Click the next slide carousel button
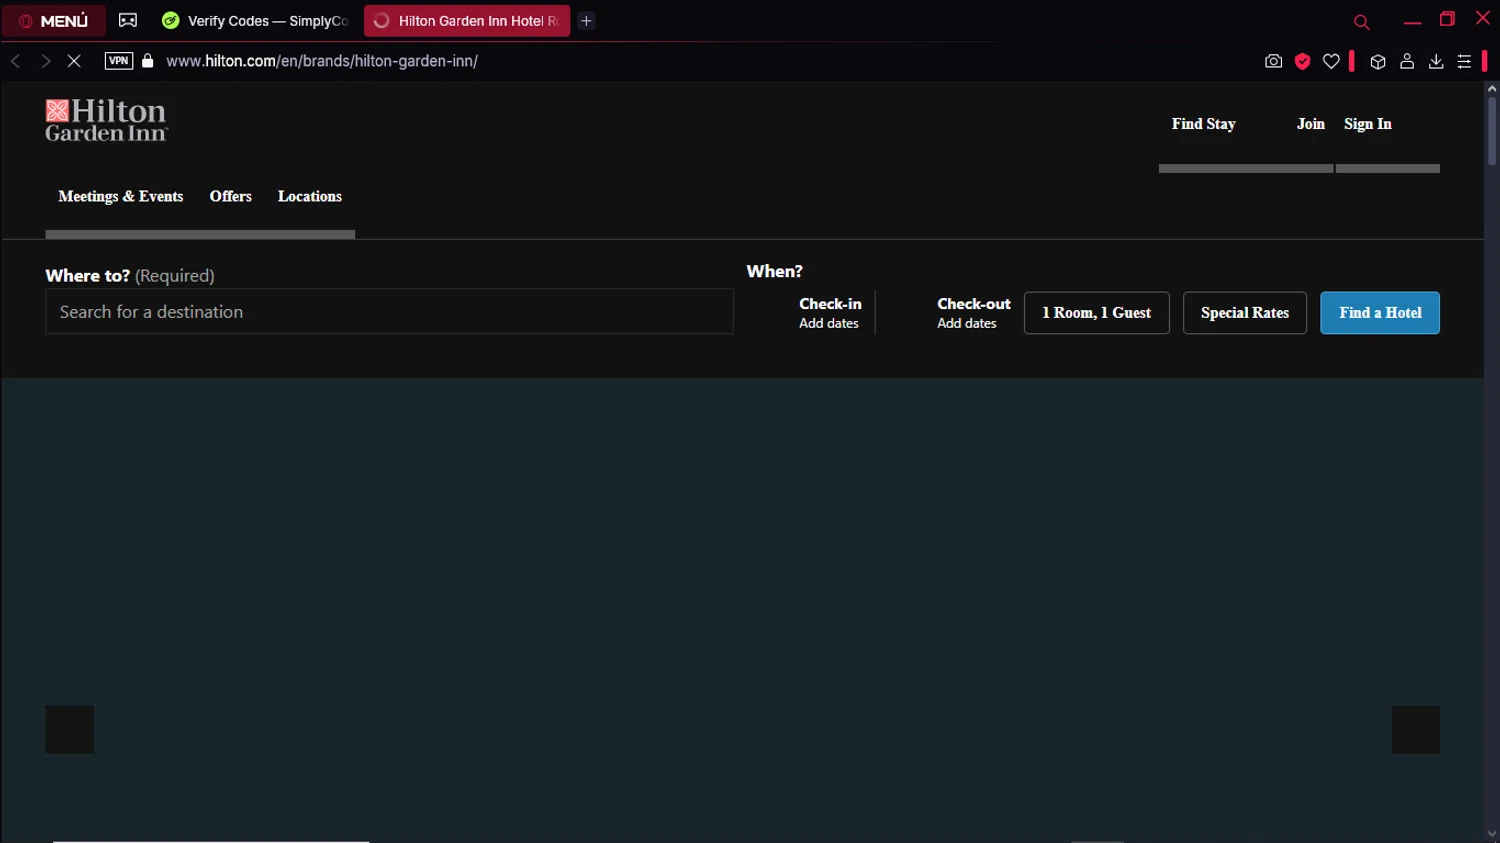This screenshot has width=1500, height=843. (1415, 730)
